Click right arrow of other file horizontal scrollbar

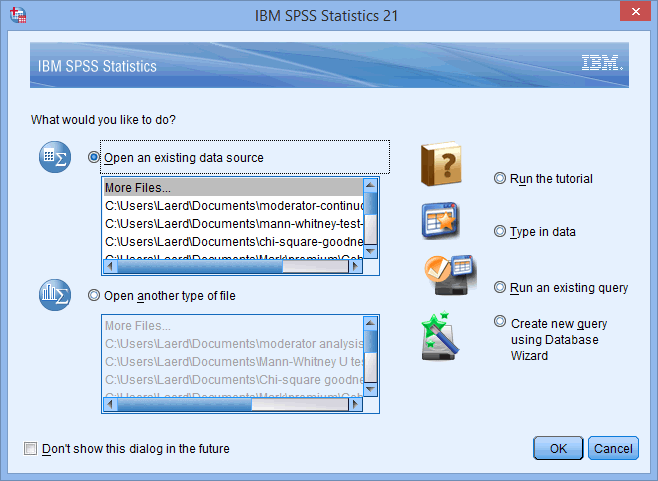click(x=355, y=404)
